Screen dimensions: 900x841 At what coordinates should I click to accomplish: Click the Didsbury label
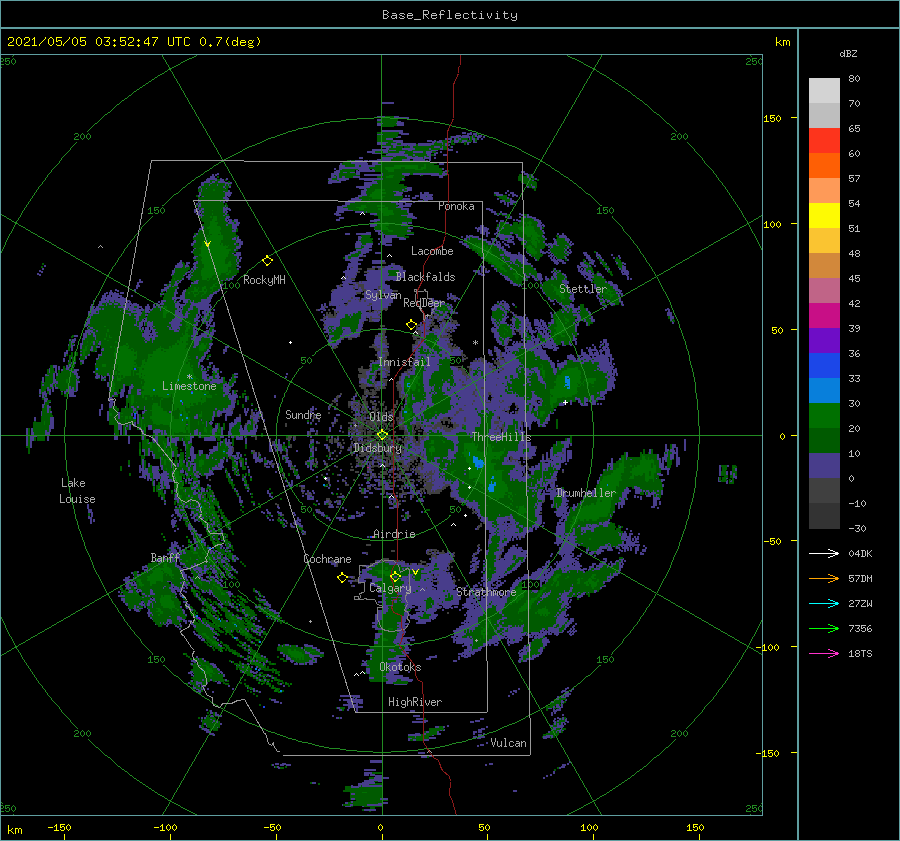point(378,448)
